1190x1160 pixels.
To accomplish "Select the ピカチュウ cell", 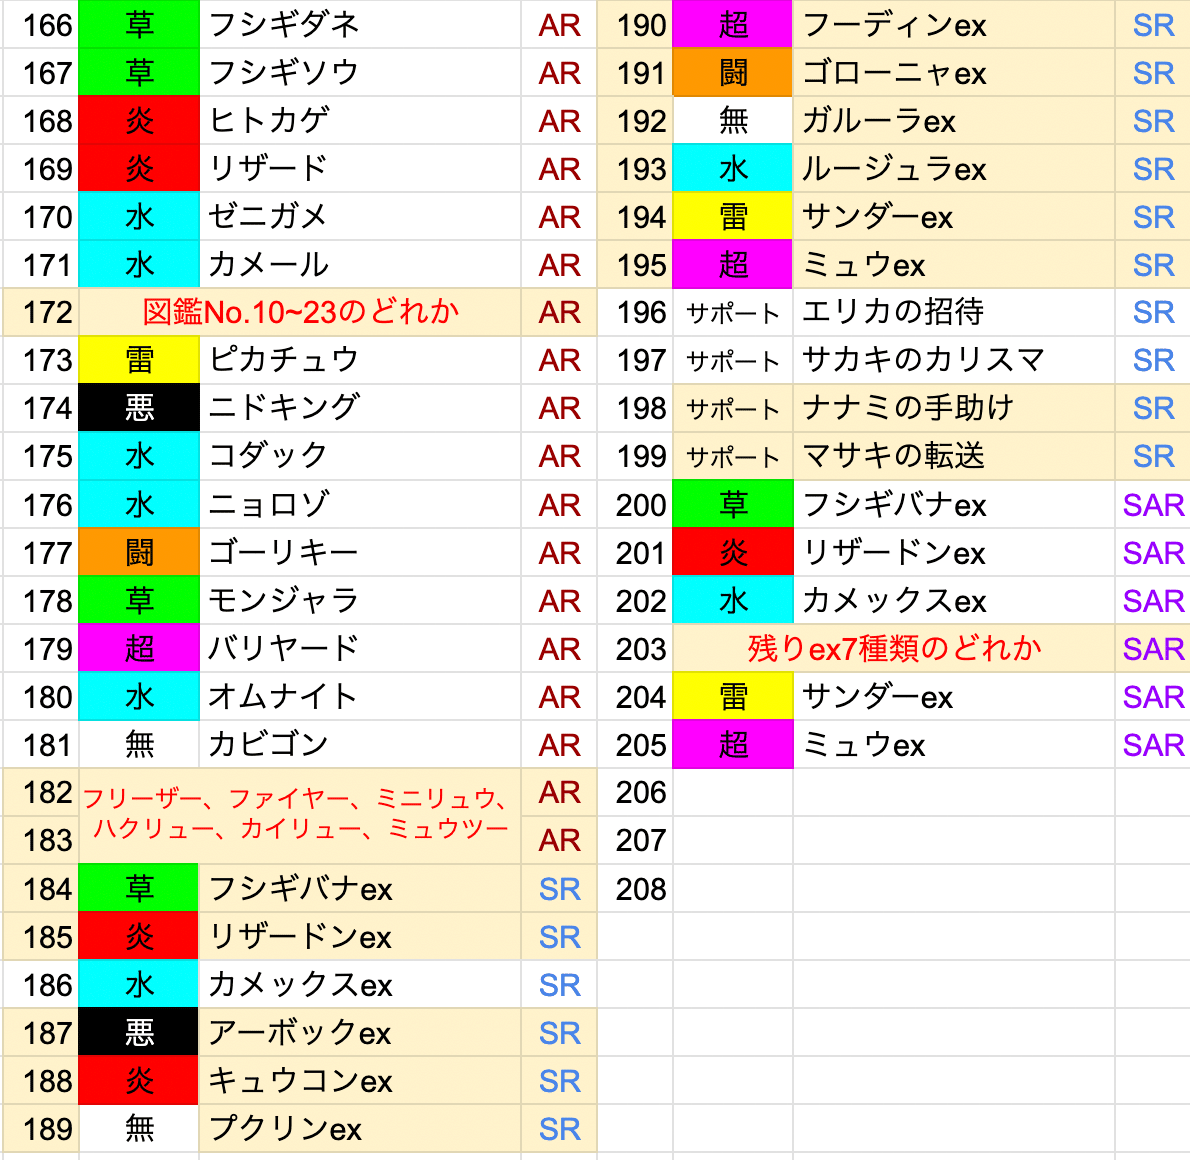I will click(360, 360).
